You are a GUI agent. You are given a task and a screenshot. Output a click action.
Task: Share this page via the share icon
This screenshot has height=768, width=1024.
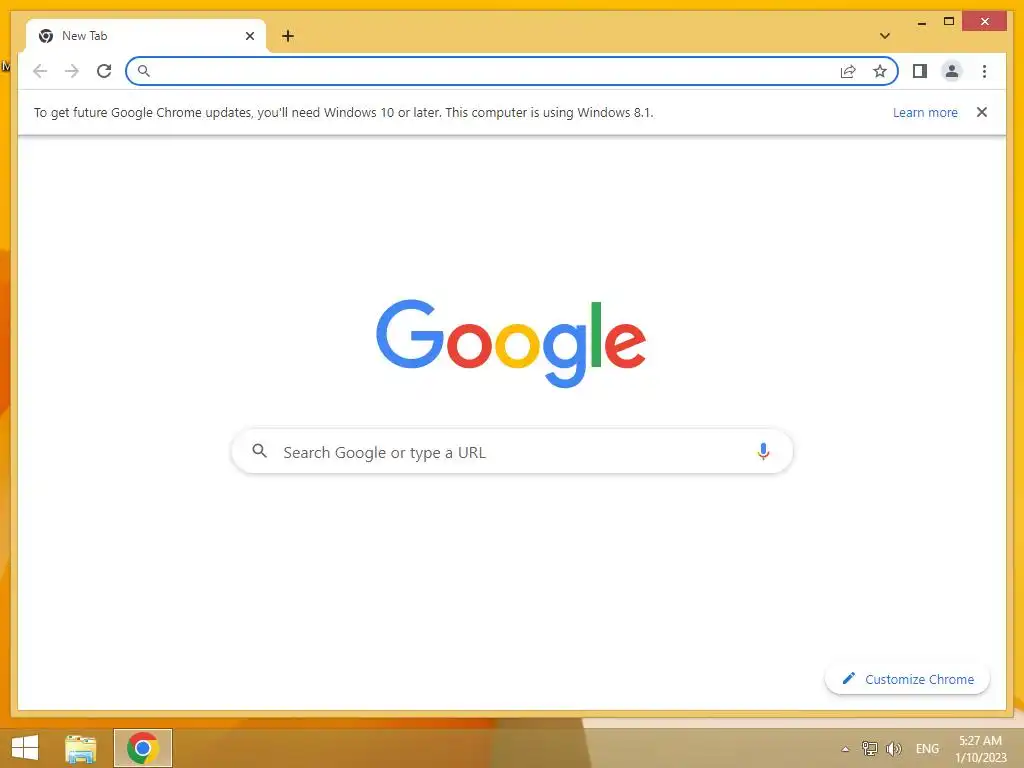point(848,71)
